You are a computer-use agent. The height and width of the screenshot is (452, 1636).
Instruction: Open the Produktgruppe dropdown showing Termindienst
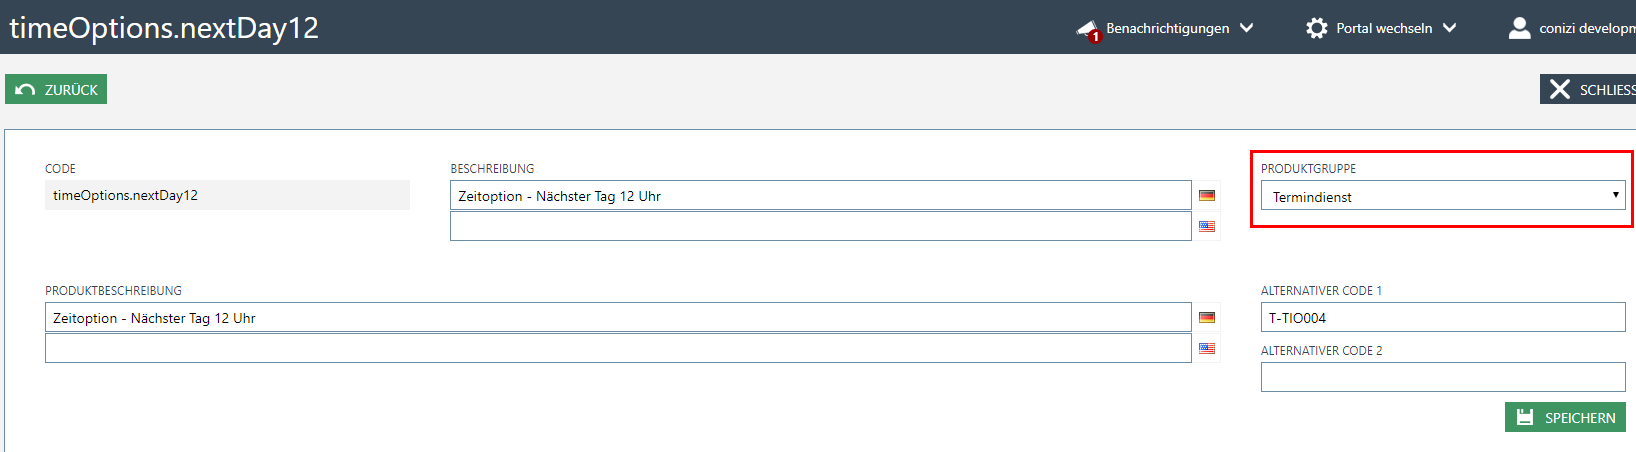1442,196
